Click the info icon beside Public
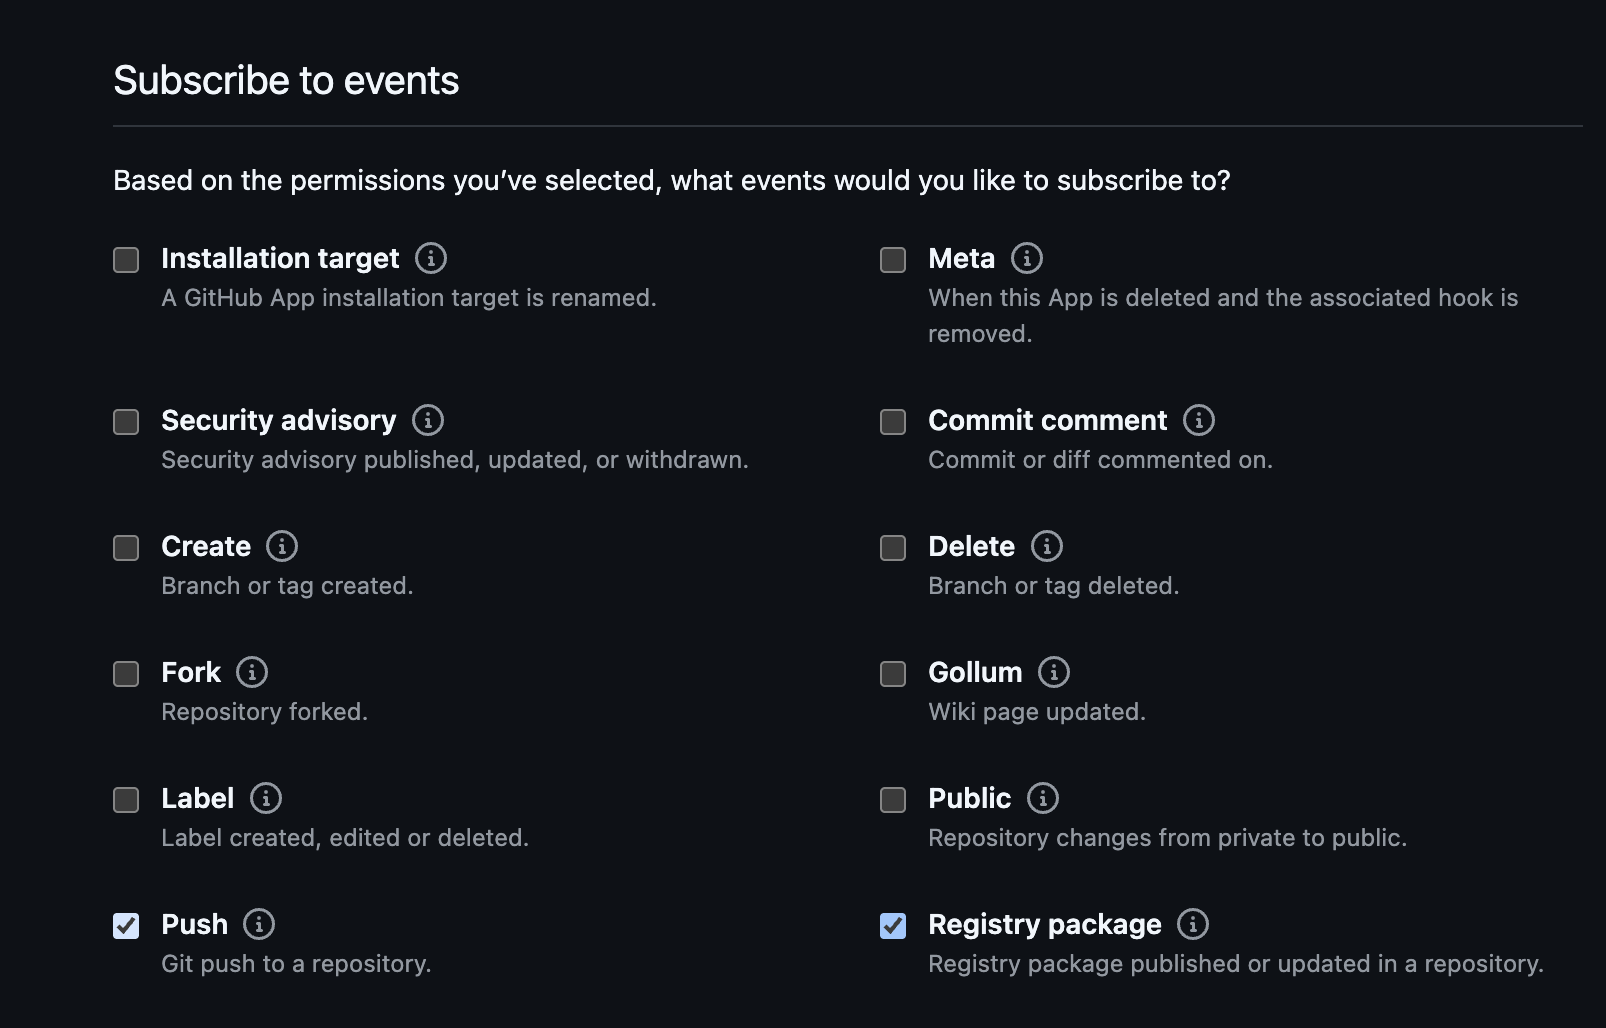1606x1028 pixels. (x=1044, y=800)
